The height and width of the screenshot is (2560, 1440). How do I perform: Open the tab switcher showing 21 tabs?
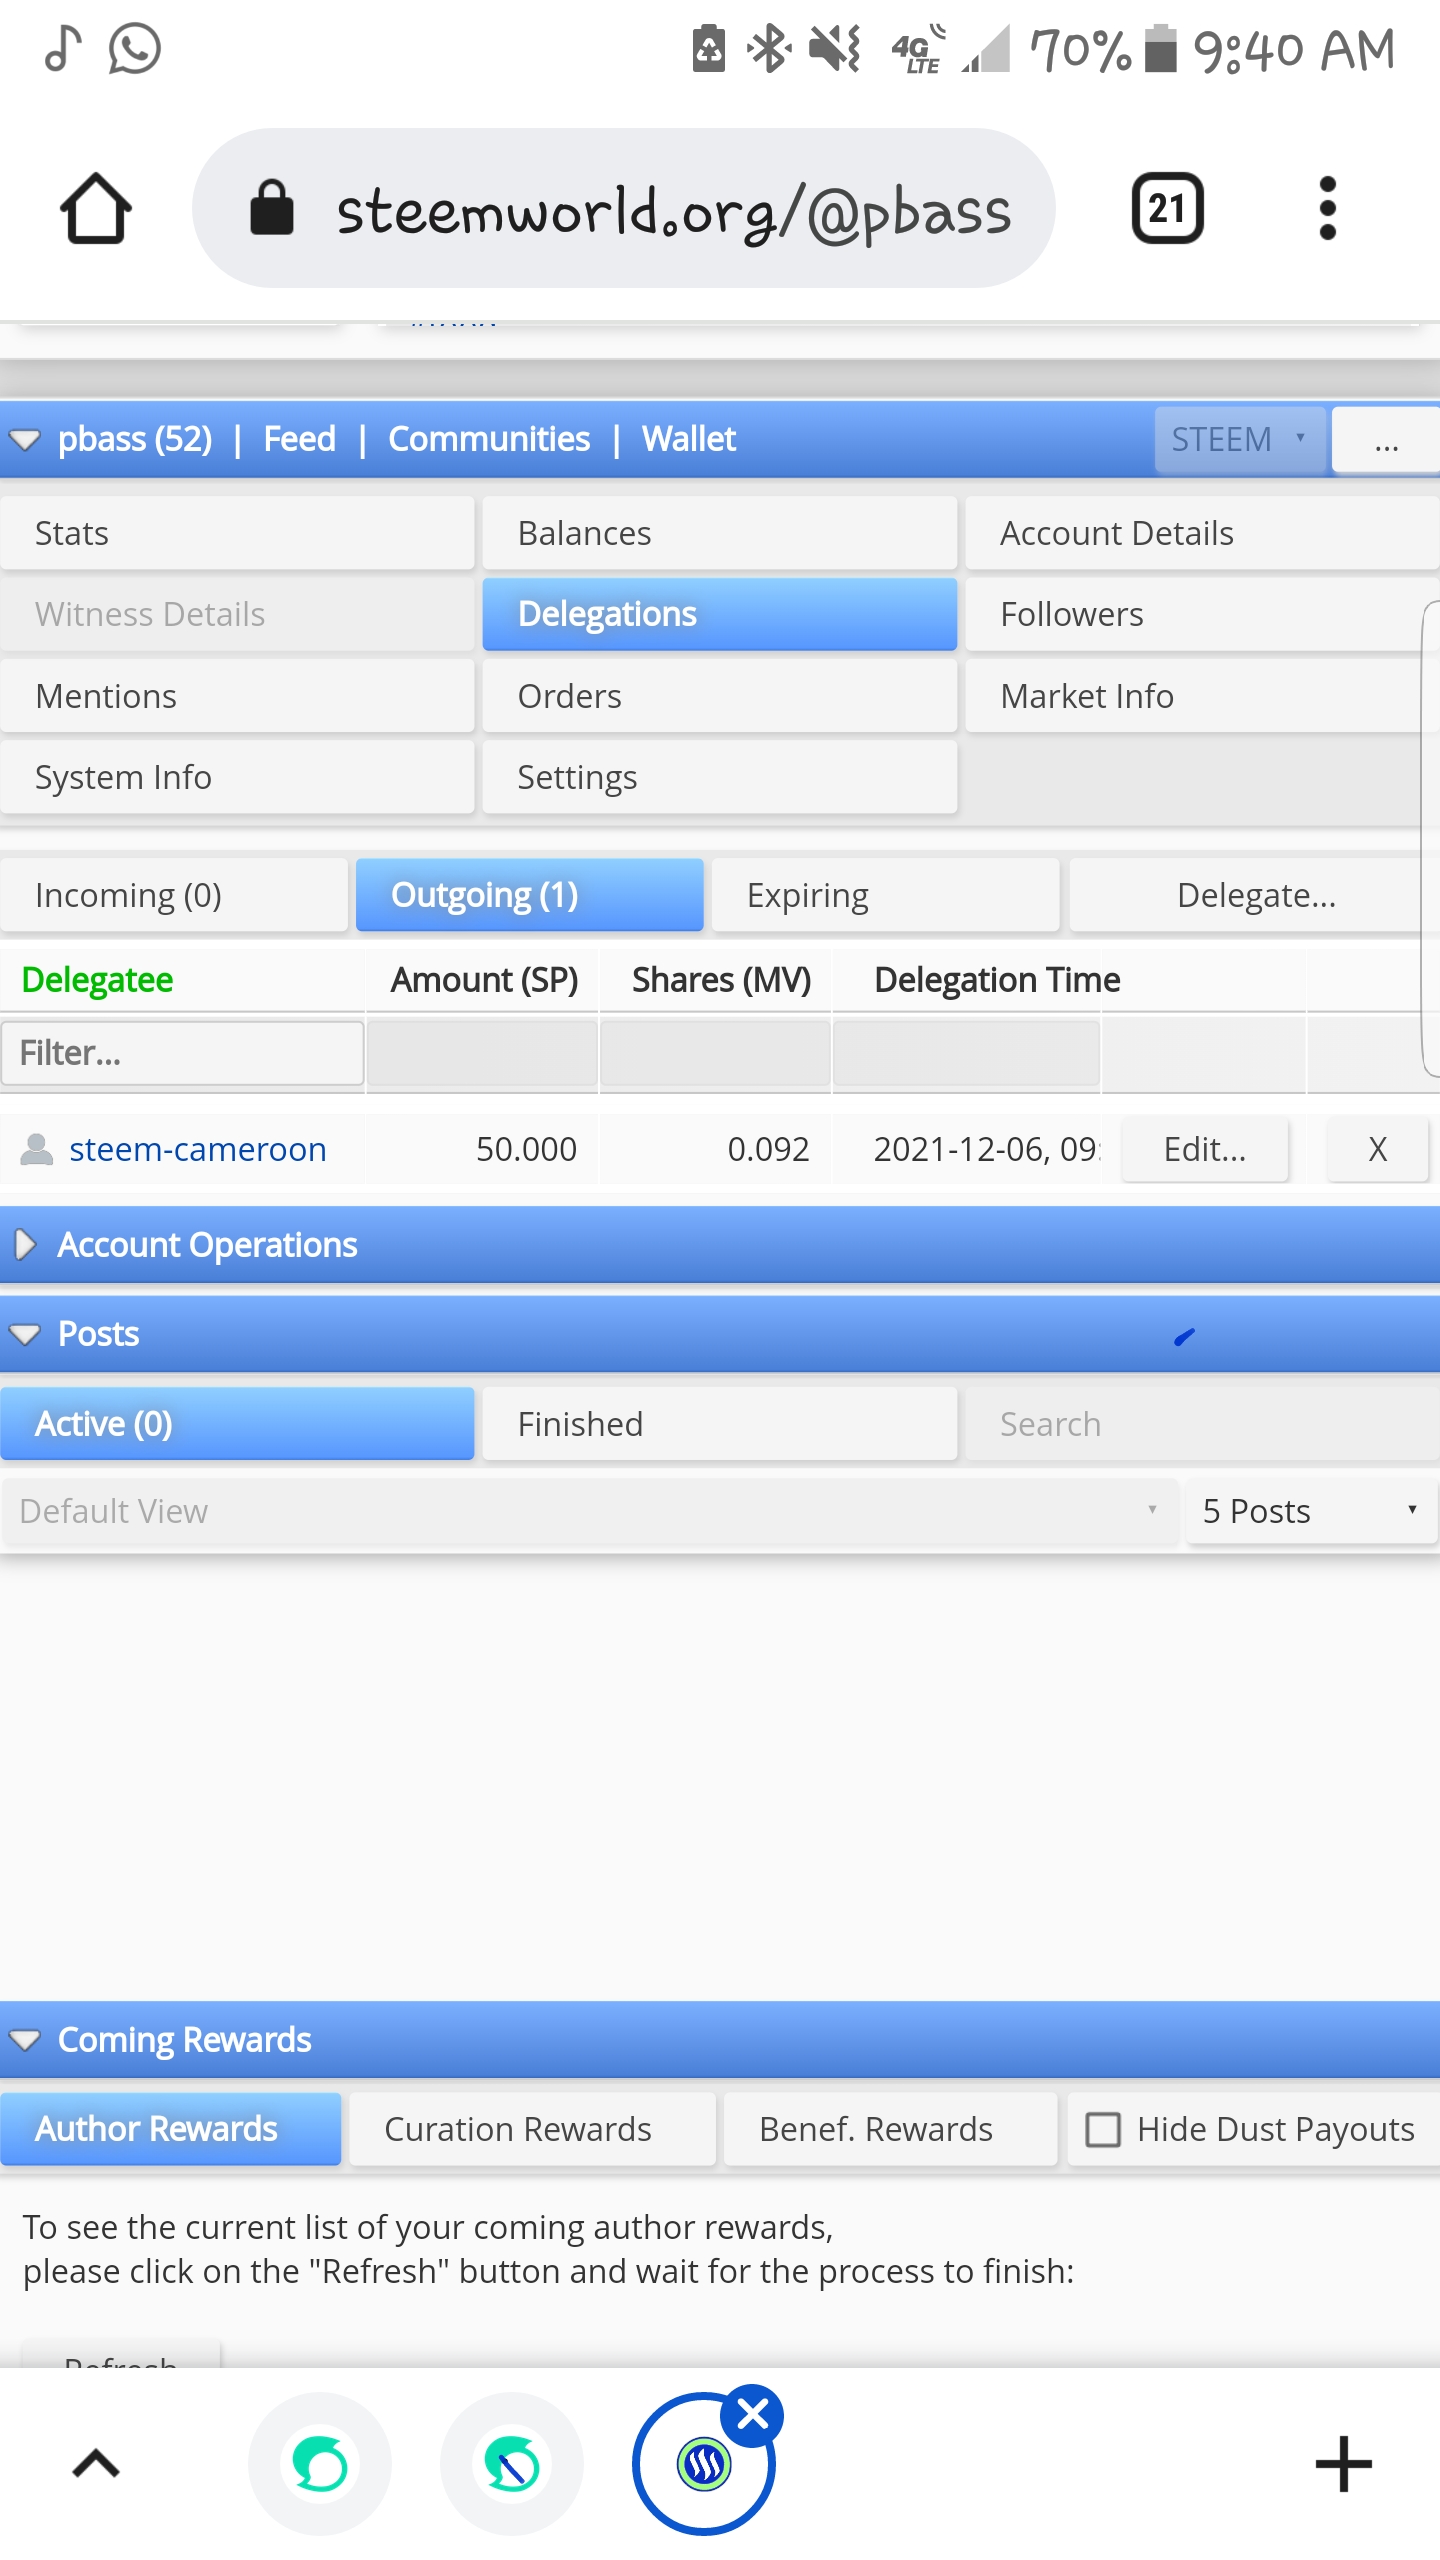click(1167, 208)
